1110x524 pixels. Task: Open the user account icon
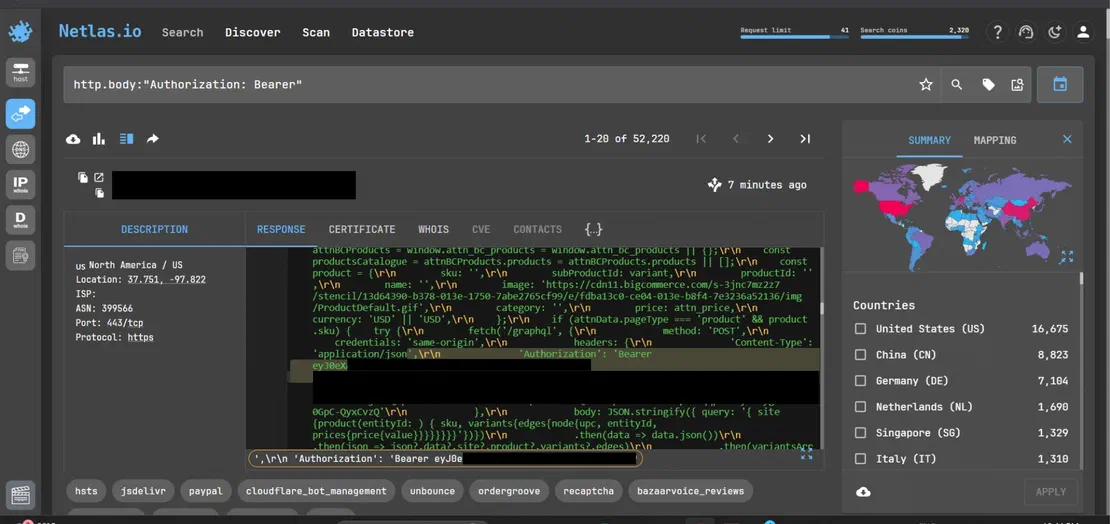[x=1083, y=32]
